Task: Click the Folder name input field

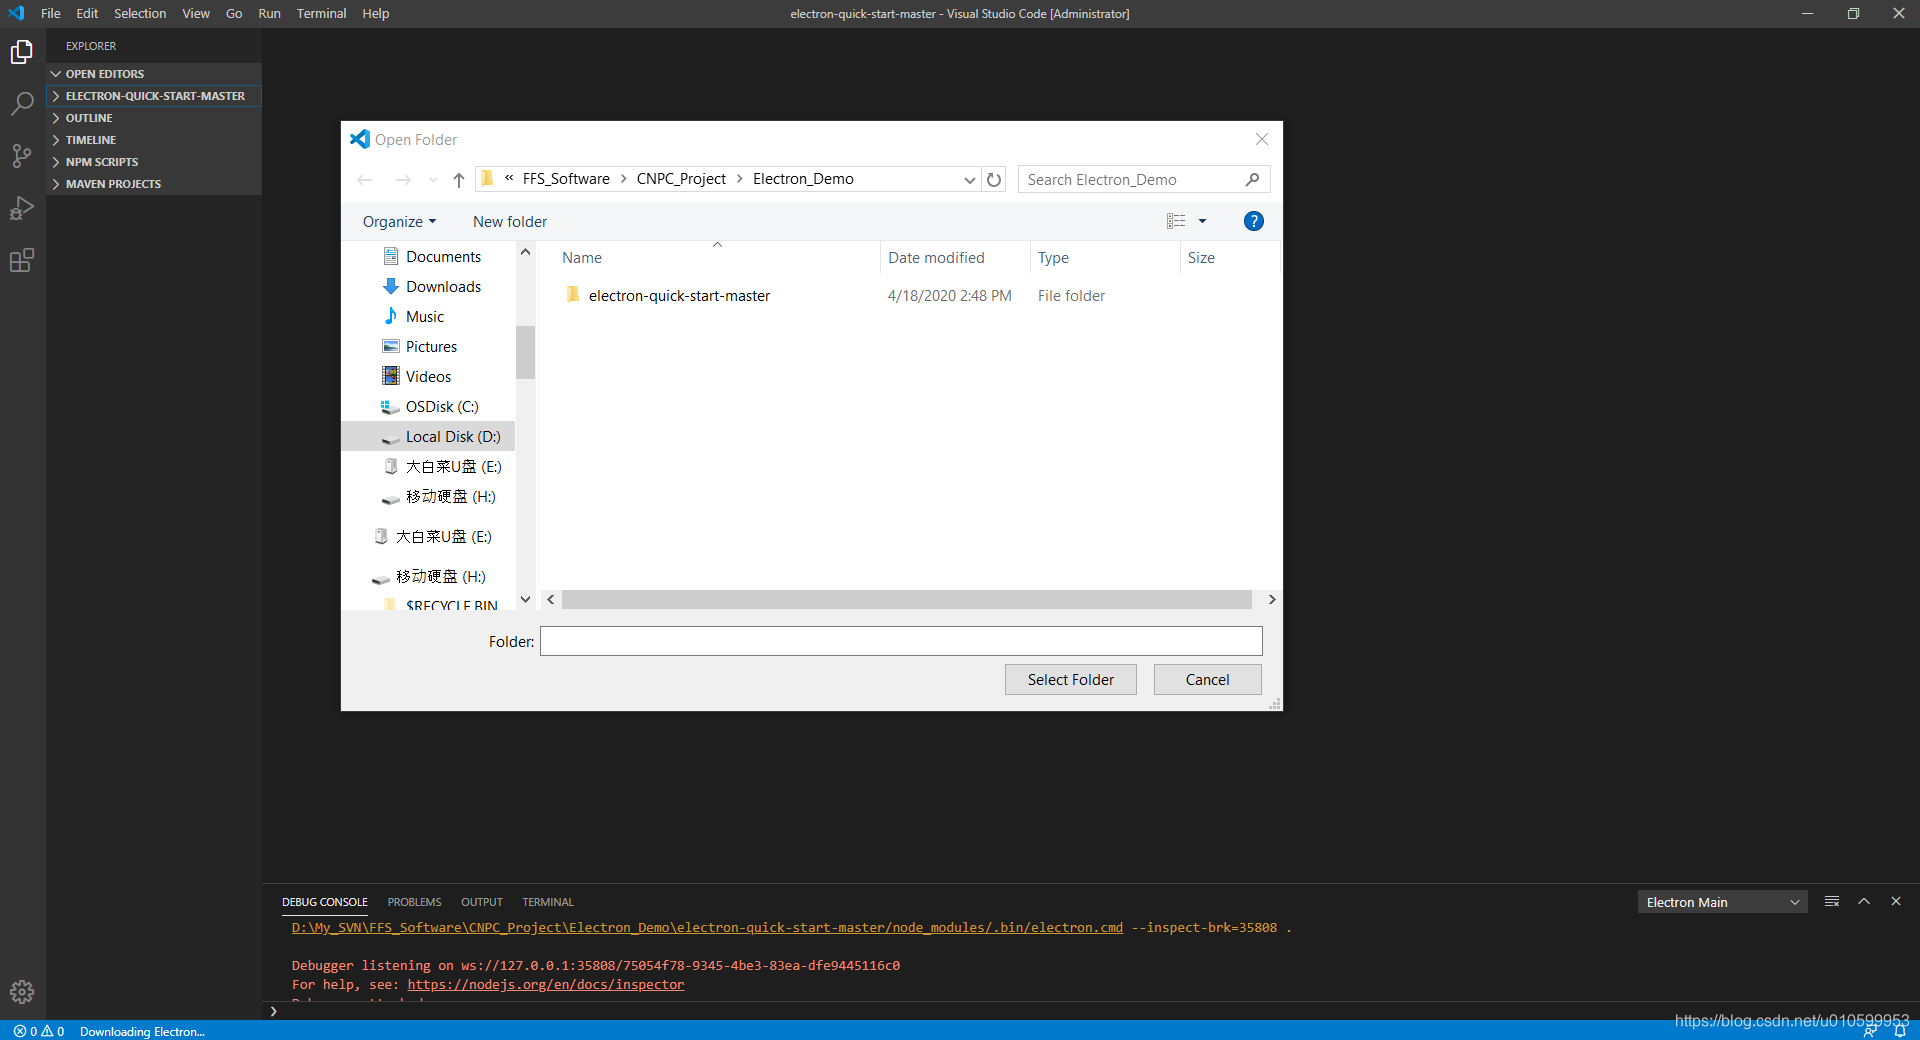Action: [901, 641]
